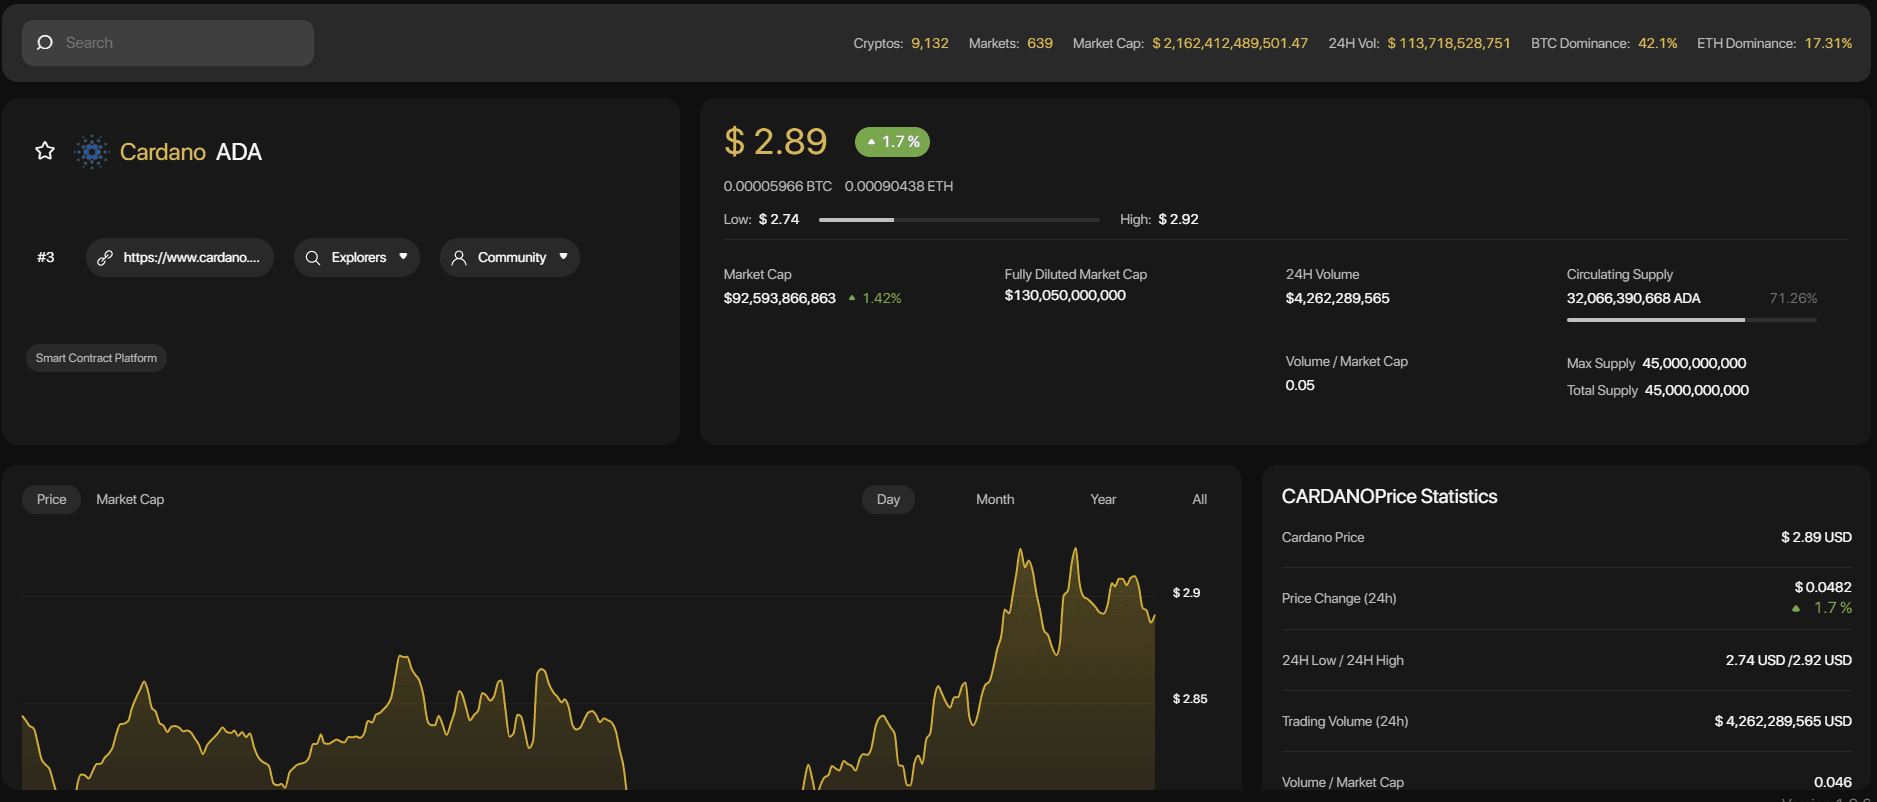Click the global Market Cap value $2,162,412,489,501.47

1230,43
